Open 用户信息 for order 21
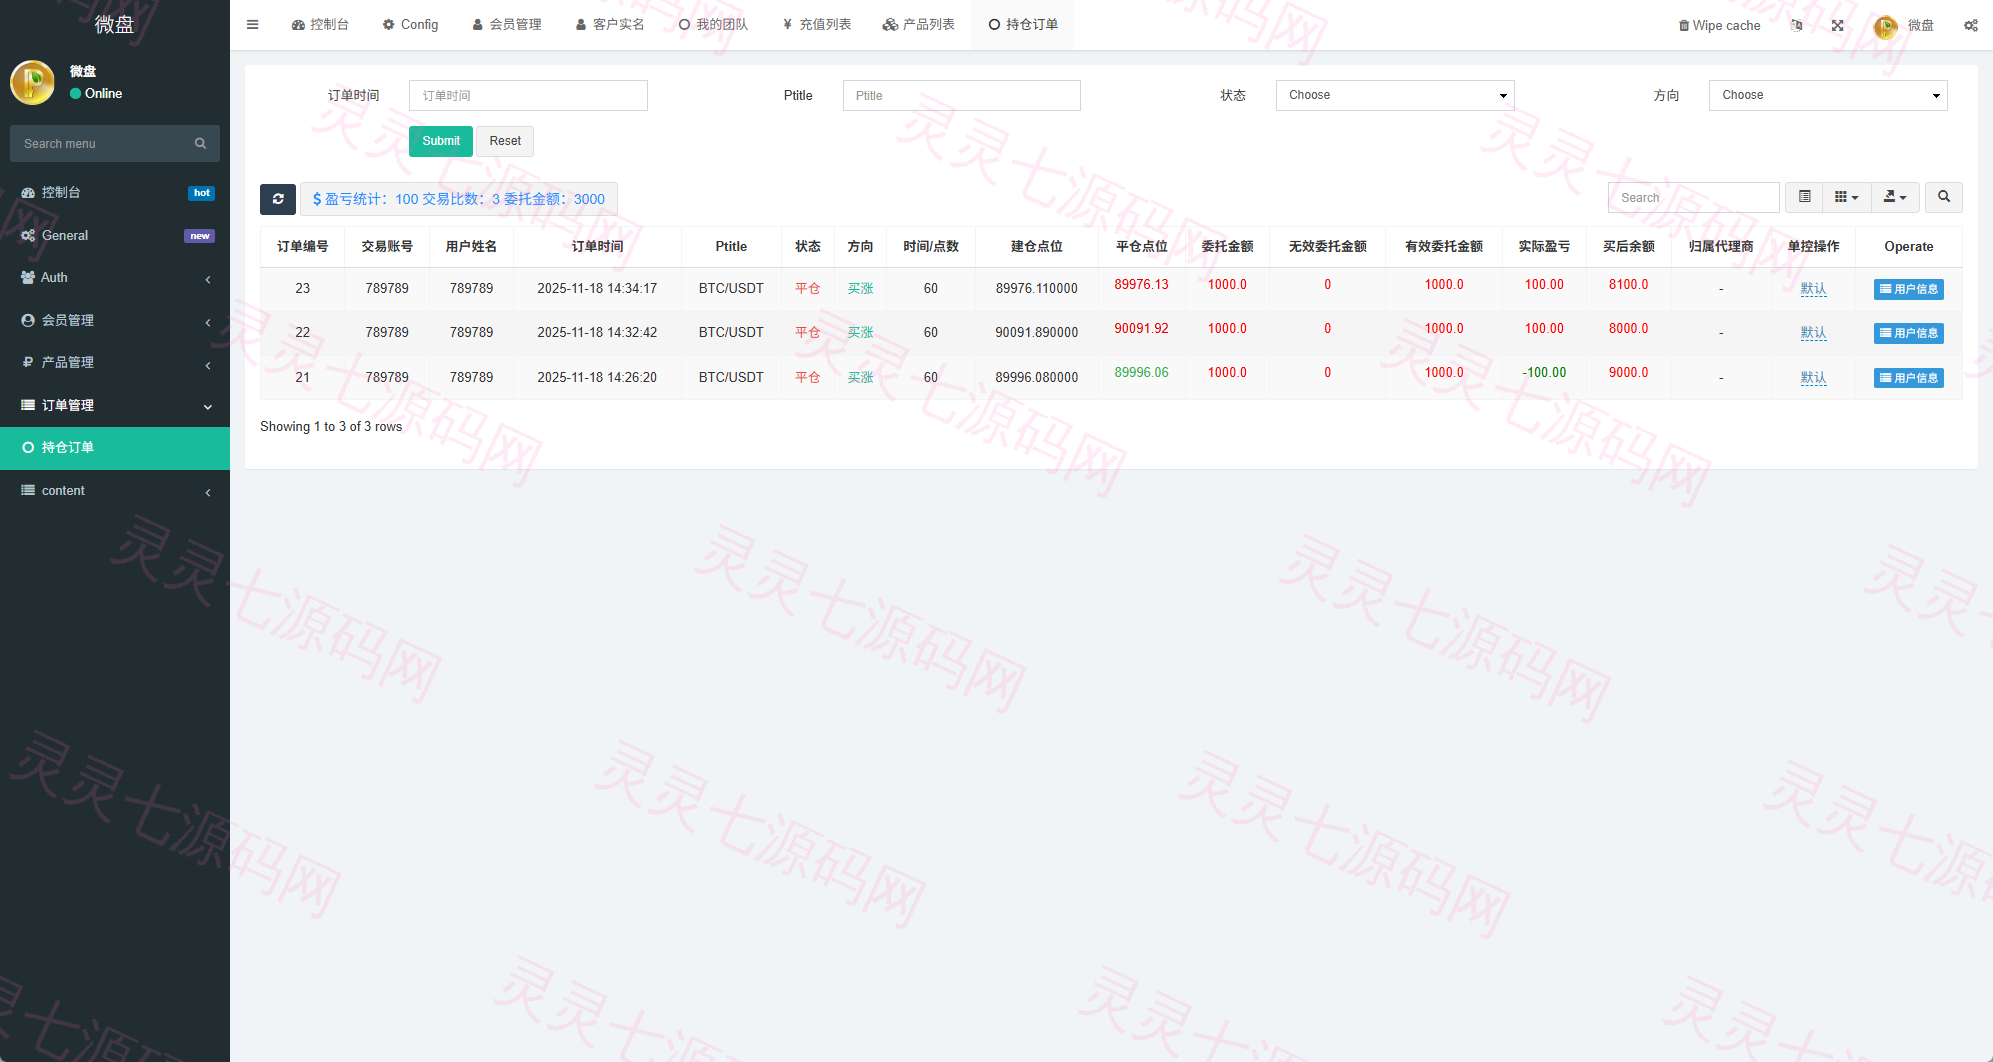This screenshot has width=1993, height=1062. pos(1908,378)
